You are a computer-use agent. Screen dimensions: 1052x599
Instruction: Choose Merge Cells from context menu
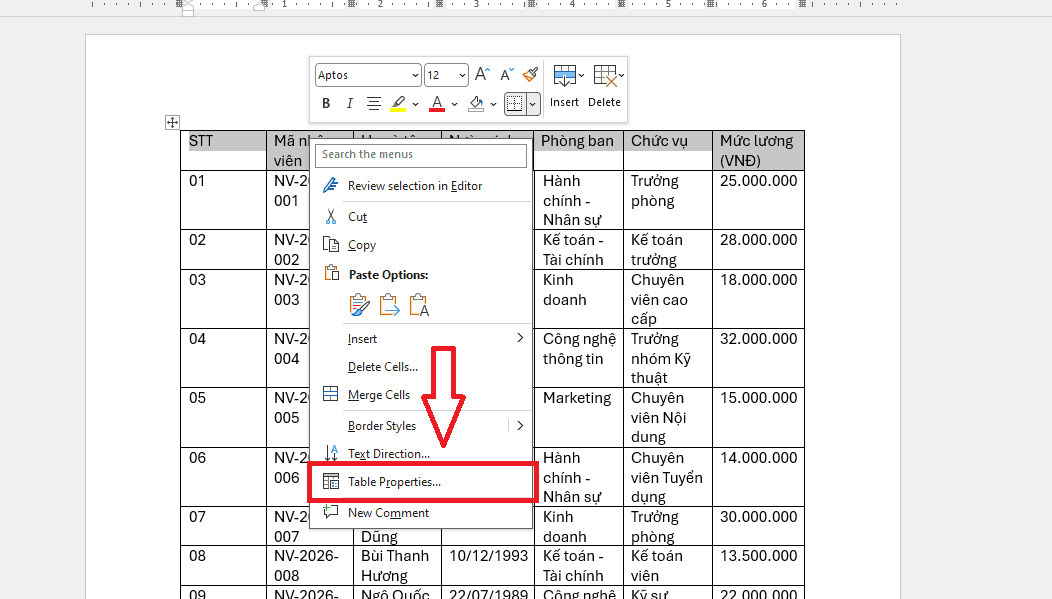[421, 395]
